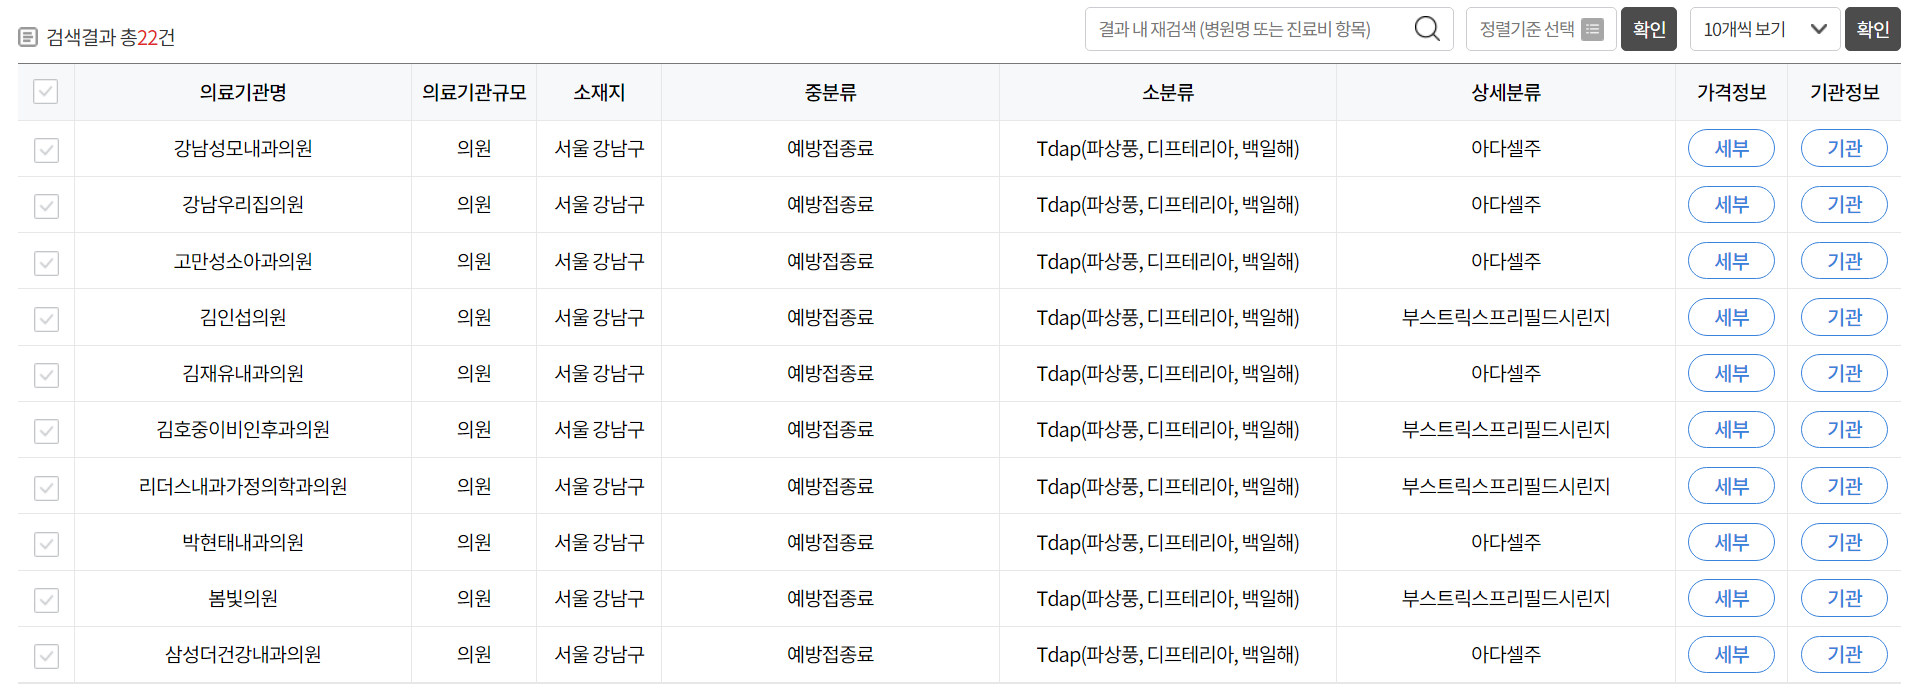Image resolution: width=1926 pixels, height=695 pixels.
Task: Click the list icon beside 검색결과 총22건
Action: 25,37
